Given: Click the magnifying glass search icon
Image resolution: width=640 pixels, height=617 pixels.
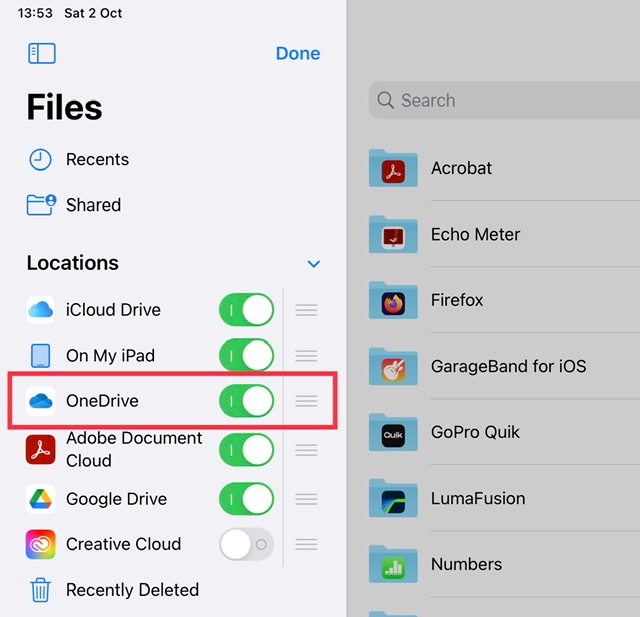Looking at the screenshot, I should point(385,100).
